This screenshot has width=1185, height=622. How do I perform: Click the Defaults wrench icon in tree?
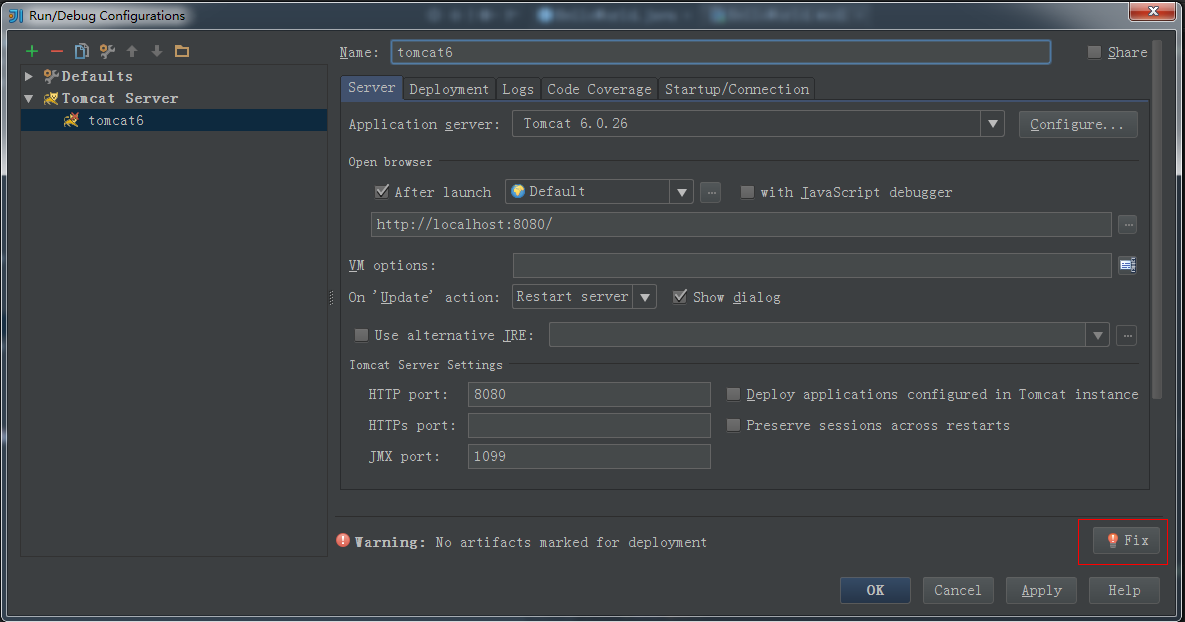pyautogui.click(x=51, y=76)
